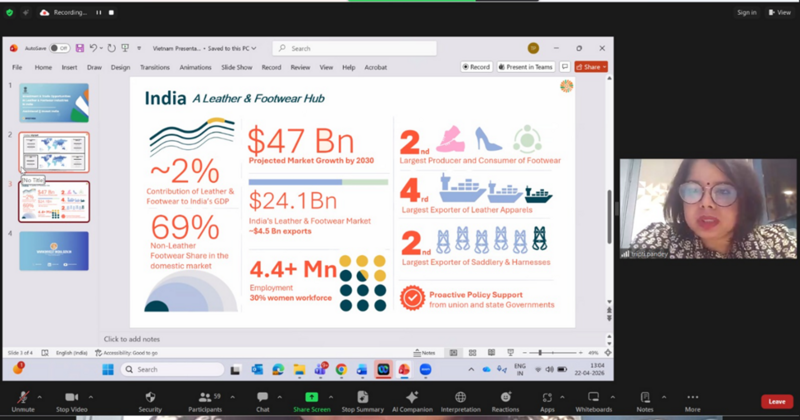Click the red Leave meeting button

click(776, 401)
